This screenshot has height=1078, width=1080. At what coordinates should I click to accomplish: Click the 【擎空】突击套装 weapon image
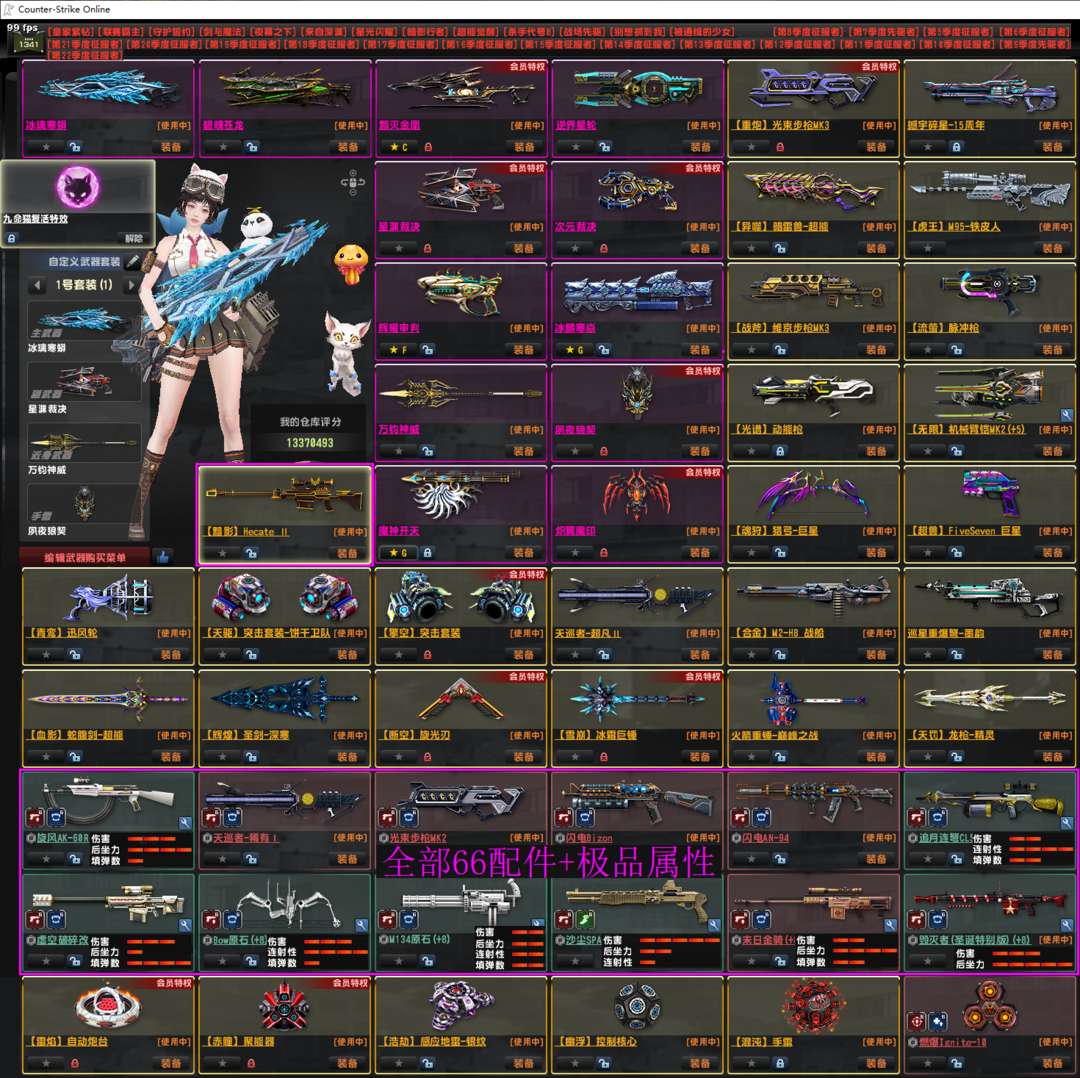pyautogui.click(x=461, y=599)
